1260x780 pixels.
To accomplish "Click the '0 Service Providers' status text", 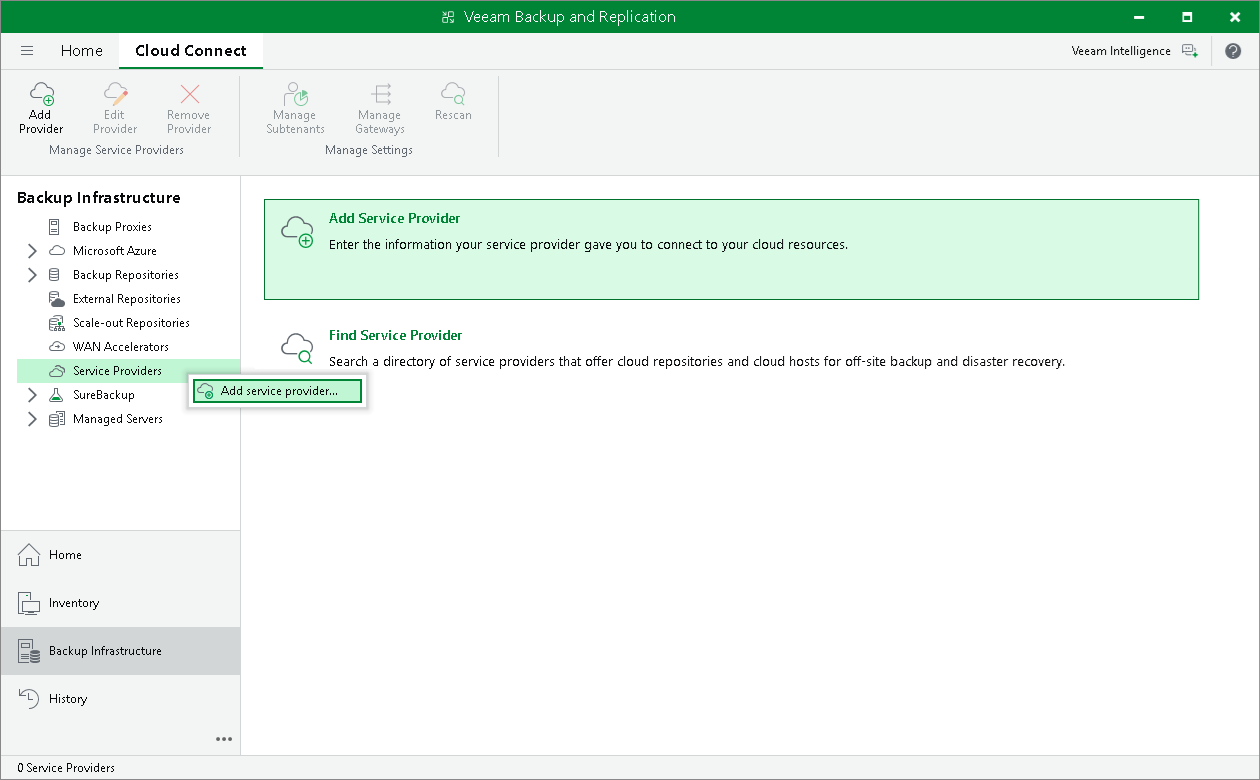I will click(66, 768).
